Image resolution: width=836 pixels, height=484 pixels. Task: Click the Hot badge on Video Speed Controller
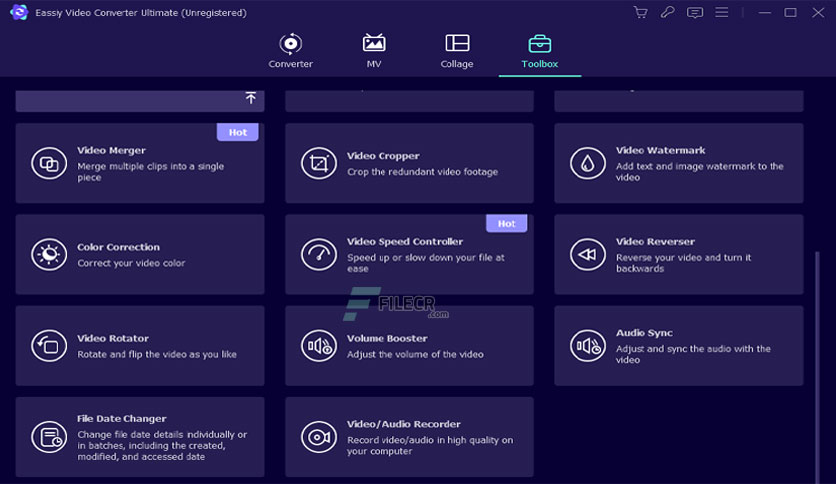pos(507,223)
